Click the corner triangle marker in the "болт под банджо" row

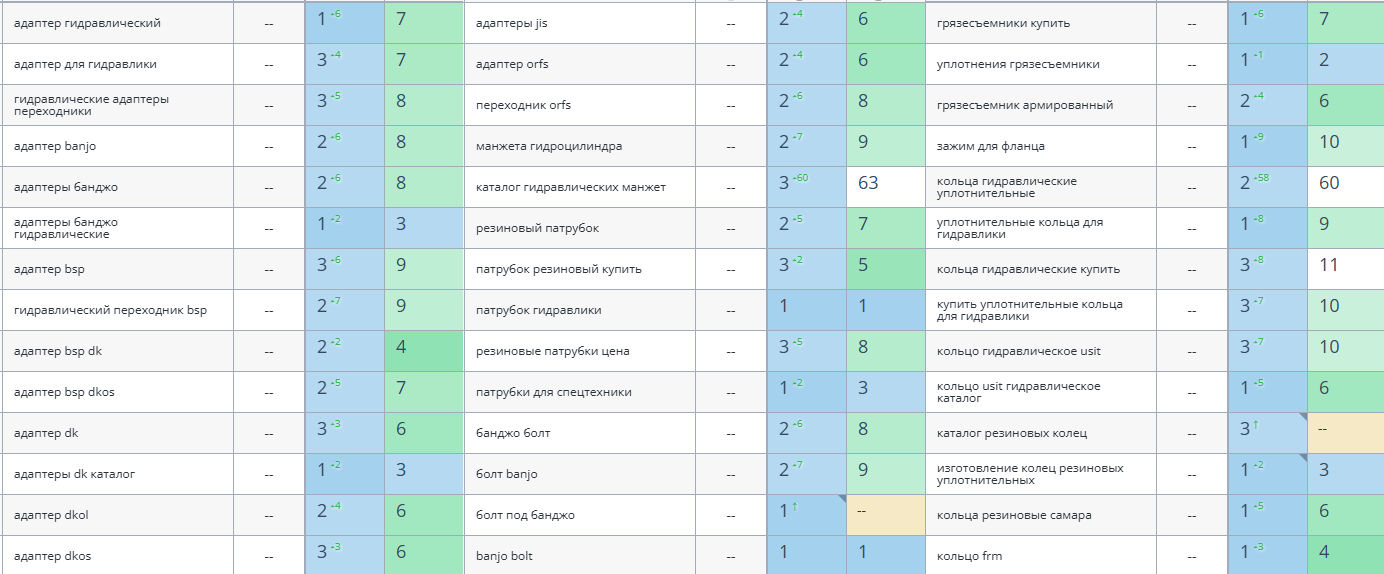pos(841,499)
